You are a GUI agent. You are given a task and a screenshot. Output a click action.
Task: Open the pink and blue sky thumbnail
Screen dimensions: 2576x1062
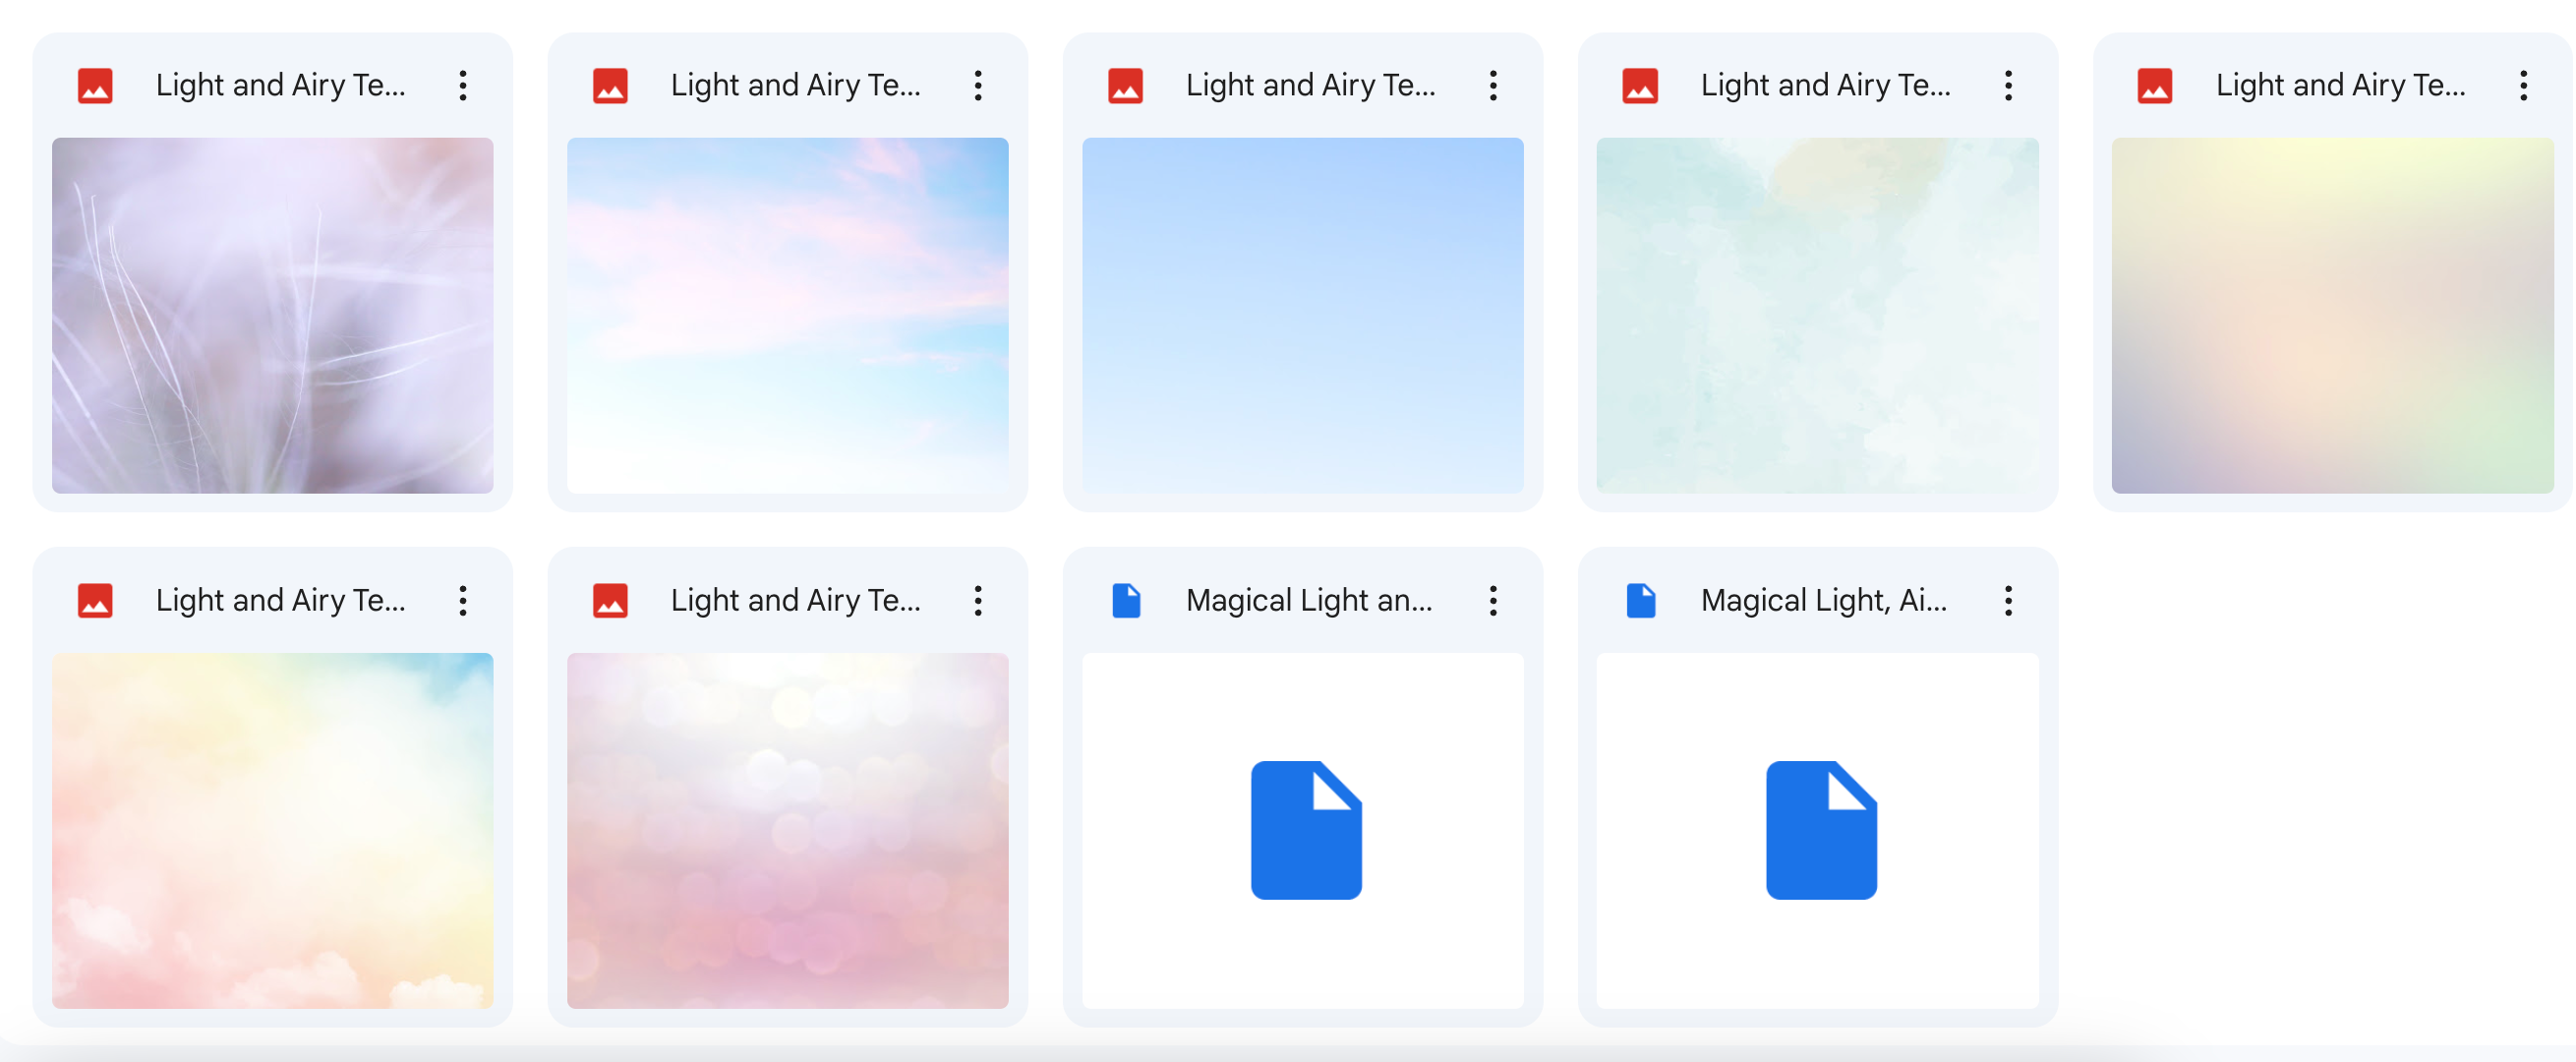tap(787, 315)
